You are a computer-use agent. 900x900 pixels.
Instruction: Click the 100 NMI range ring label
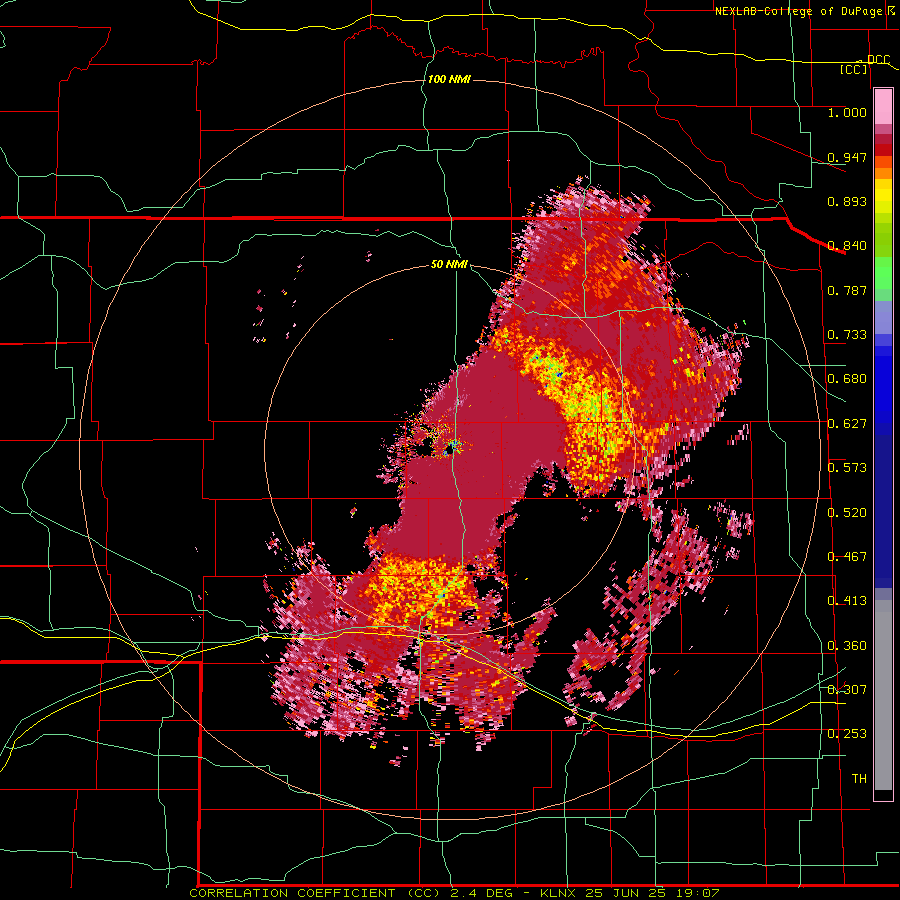[449, 79]
